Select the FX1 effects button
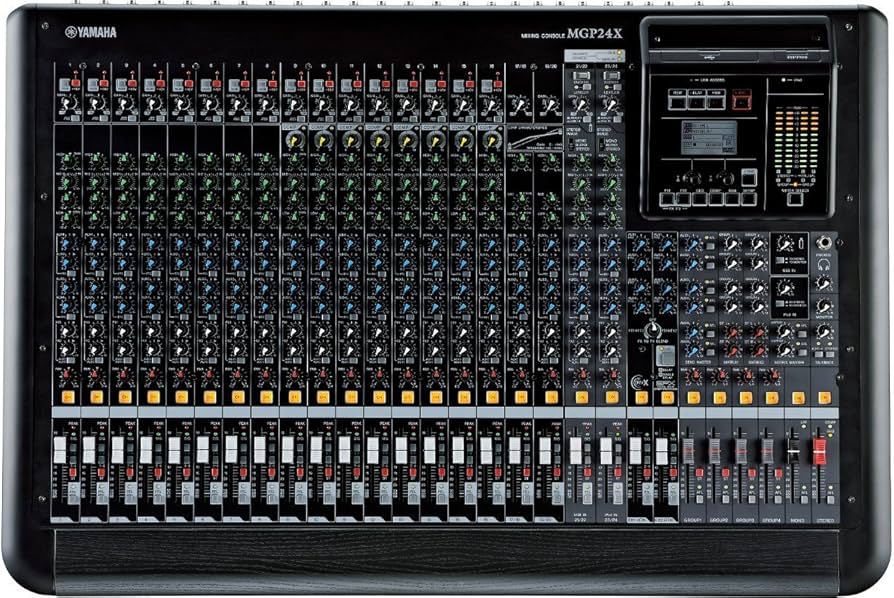This screenshot has width=894, height=598. tap(666, 197)
